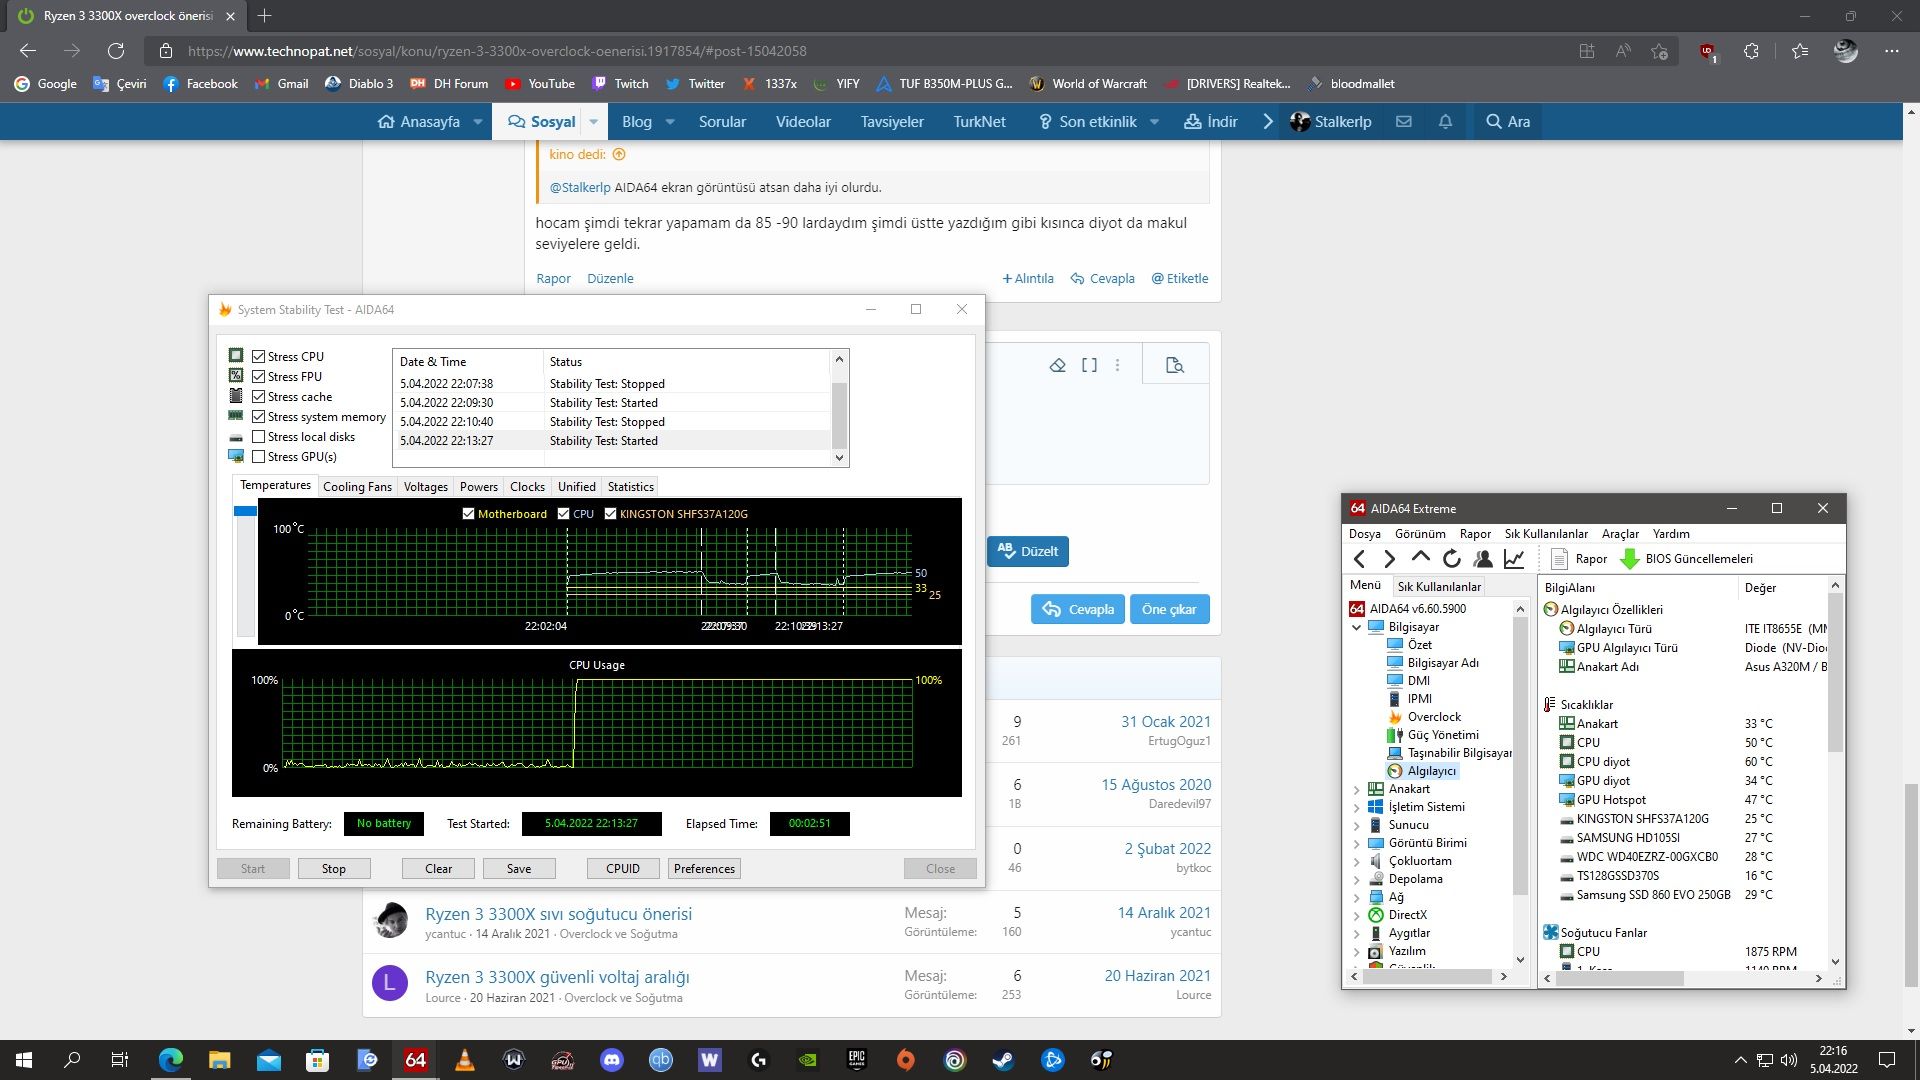The image size is (1920, 1080).
Task: Open forum inbox envelope icon
Action: (1404, 122)
